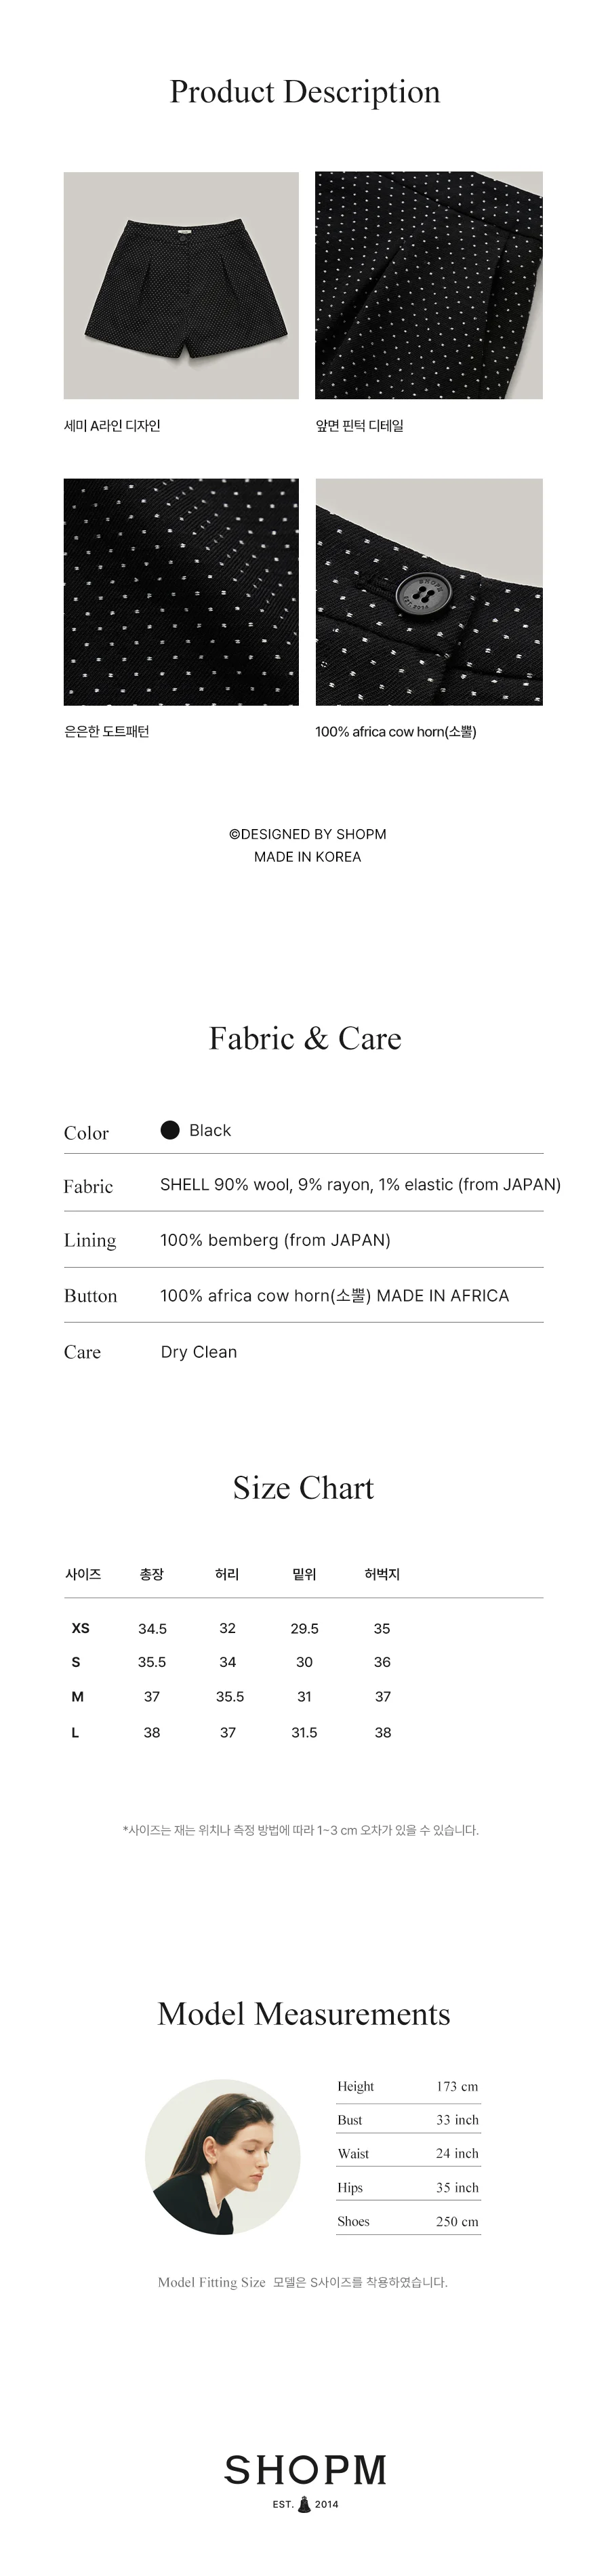Click the SHOPM logo at bottom
610x2576 pixels.
coord(305,2470)
